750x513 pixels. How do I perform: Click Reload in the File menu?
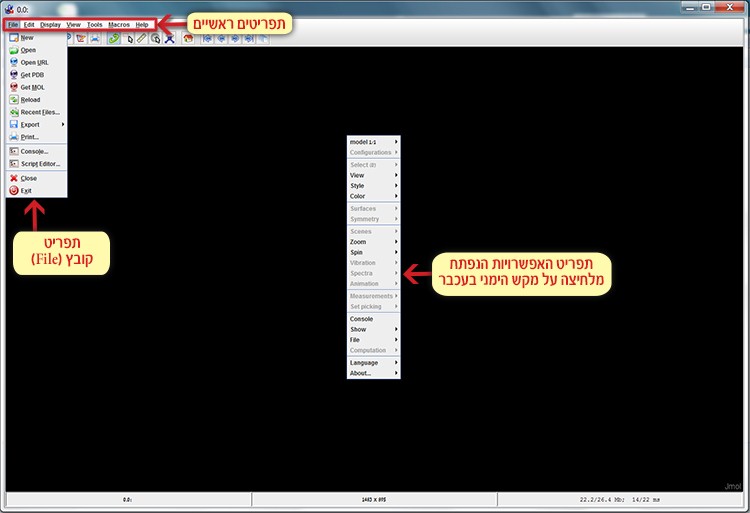point(30,100)
